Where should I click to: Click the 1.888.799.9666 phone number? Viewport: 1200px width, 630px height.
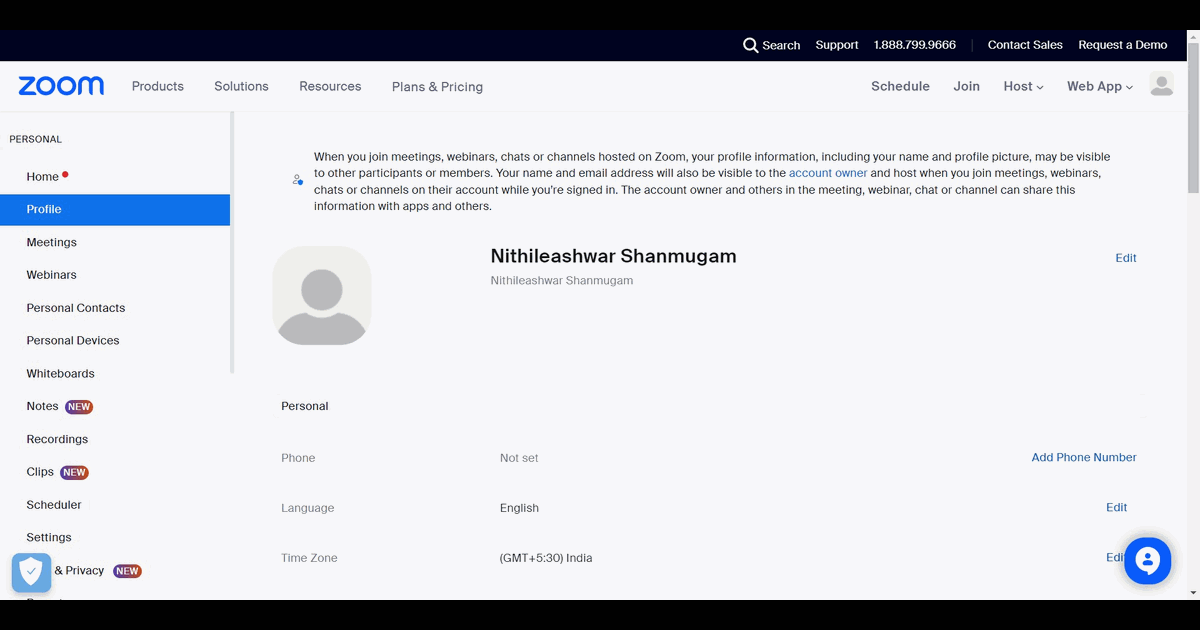tap(914, 45)
